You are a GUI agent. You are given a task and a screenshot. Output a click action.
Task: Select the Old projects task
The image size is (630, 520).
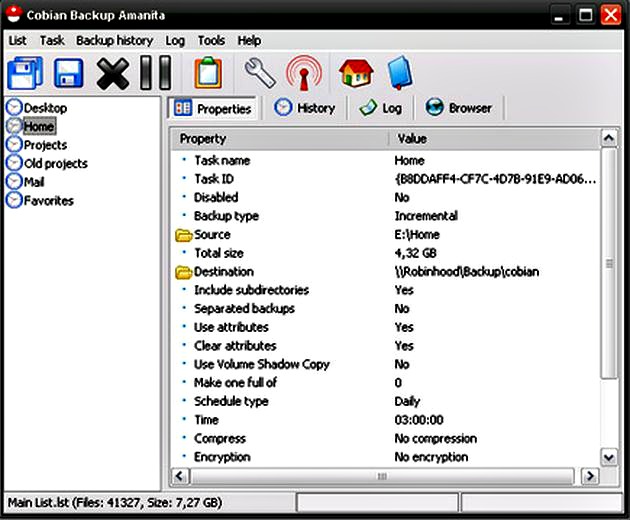click(55, 164)
